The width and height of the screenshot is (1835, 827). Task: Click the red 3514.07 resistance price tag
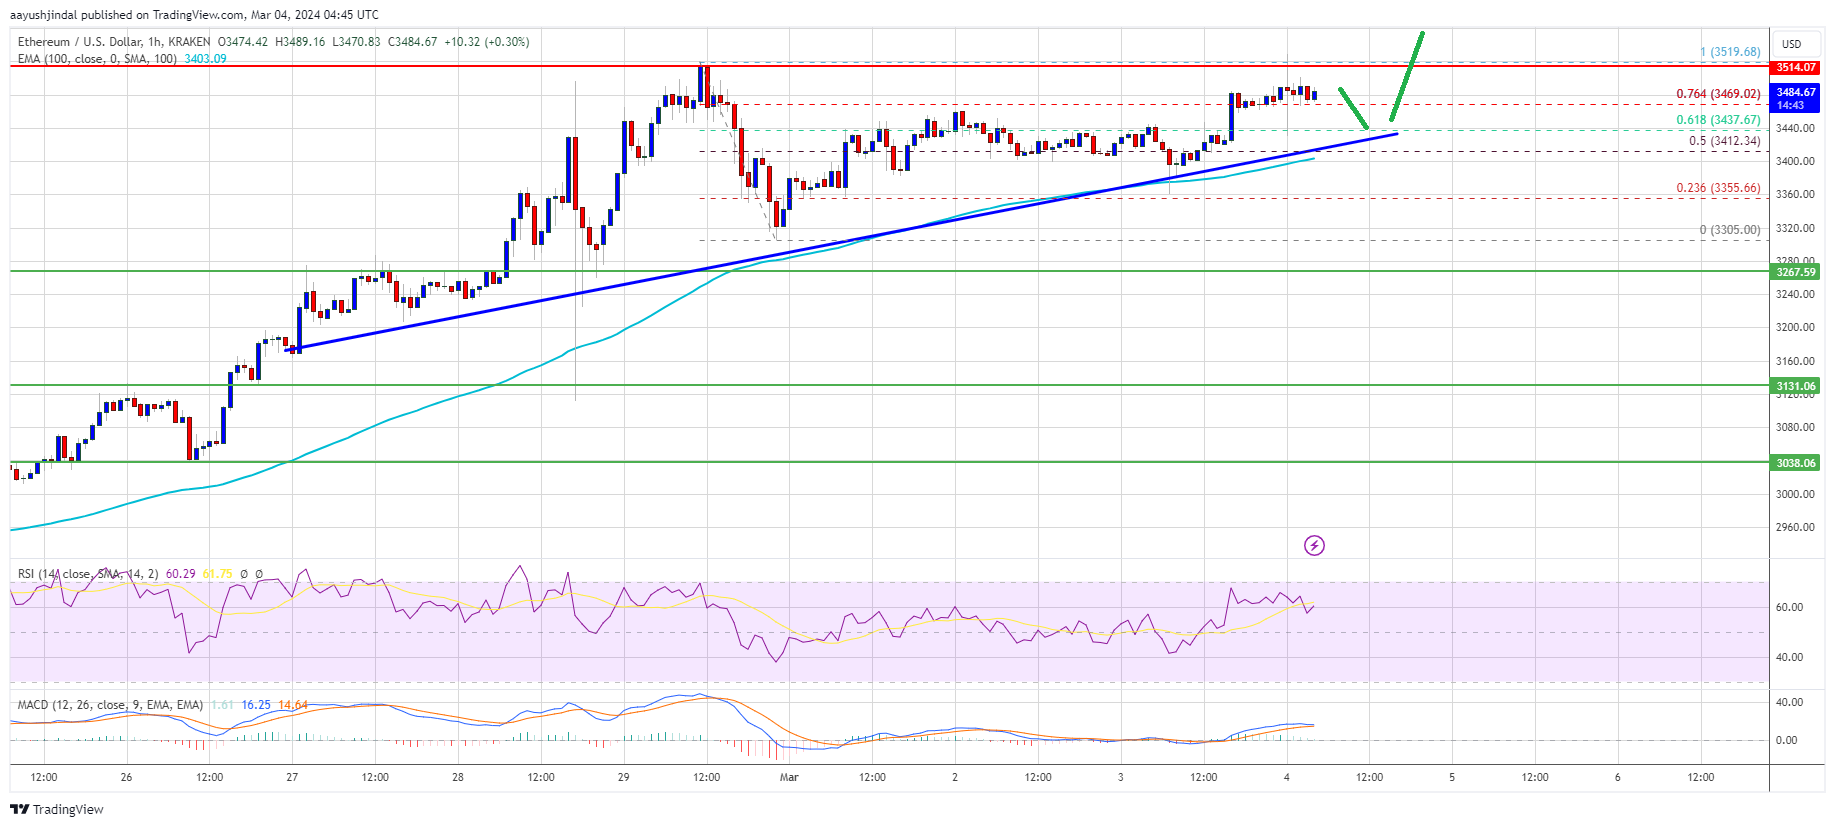[x=1795, y=68]
